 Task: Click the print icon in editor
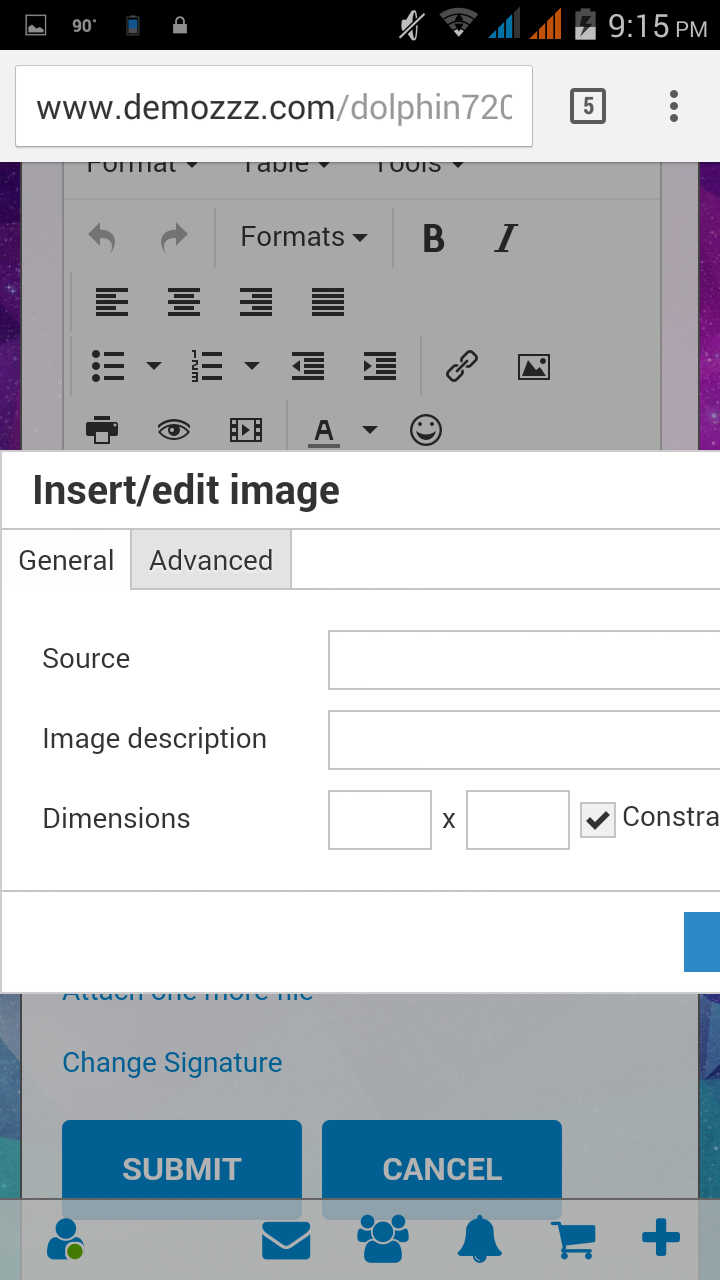tap(102, 430)
